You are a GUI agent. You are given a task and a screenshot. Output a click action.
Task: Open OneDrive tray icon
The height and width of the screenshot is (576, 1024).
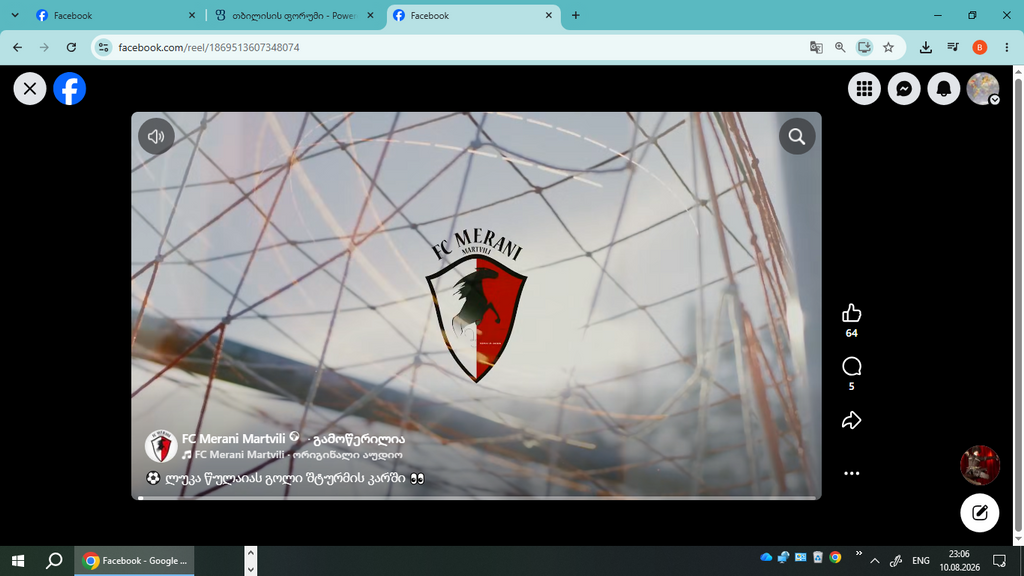(x=766, y=557)
